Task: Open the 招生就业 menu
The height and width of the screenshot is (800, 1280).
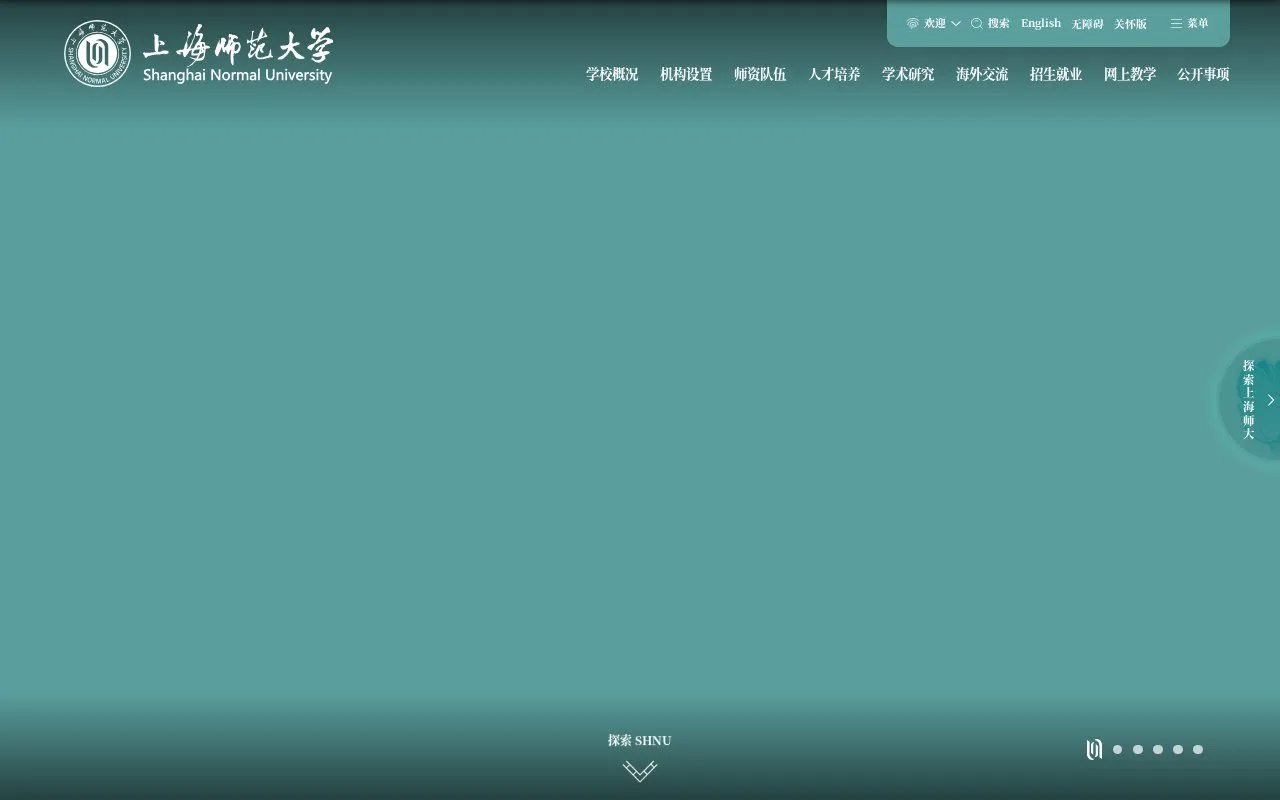Action: (1056, 74)
